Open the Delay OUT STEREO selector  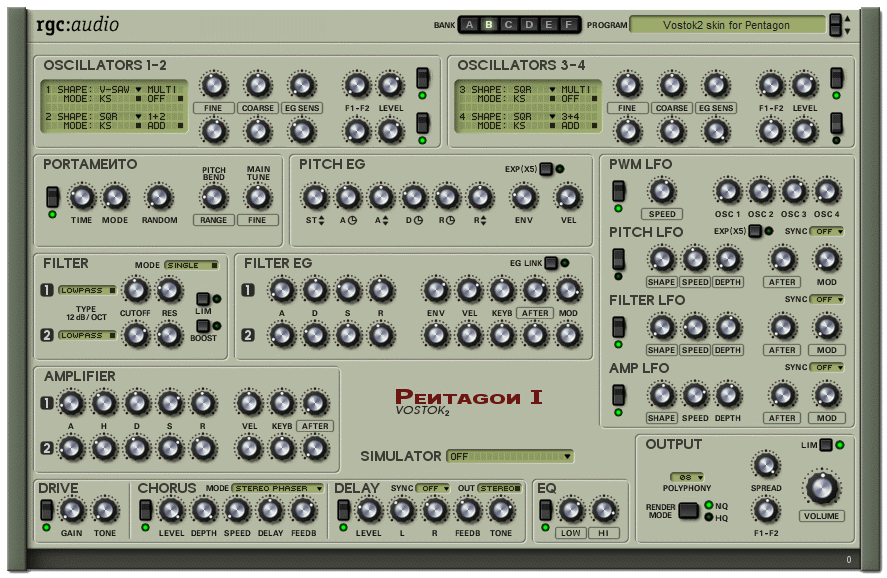(x=500, y=488)
